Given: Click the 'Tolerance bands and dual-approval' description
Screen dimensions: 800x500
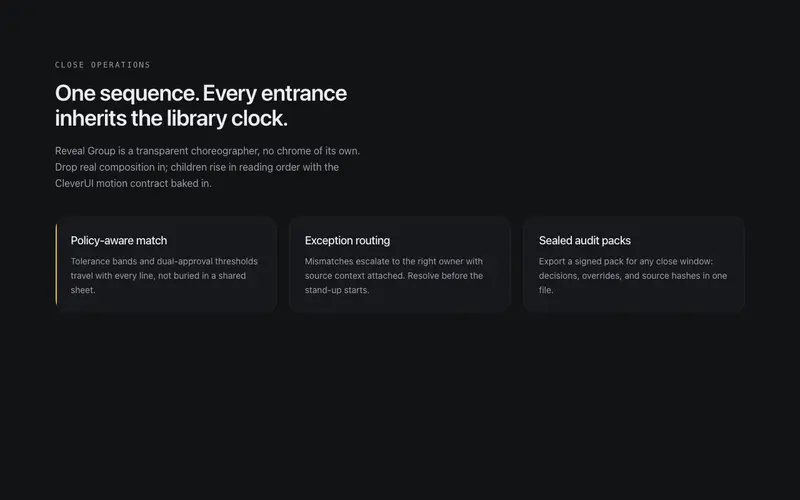Looking at the screenshot, I should [164, 276].
